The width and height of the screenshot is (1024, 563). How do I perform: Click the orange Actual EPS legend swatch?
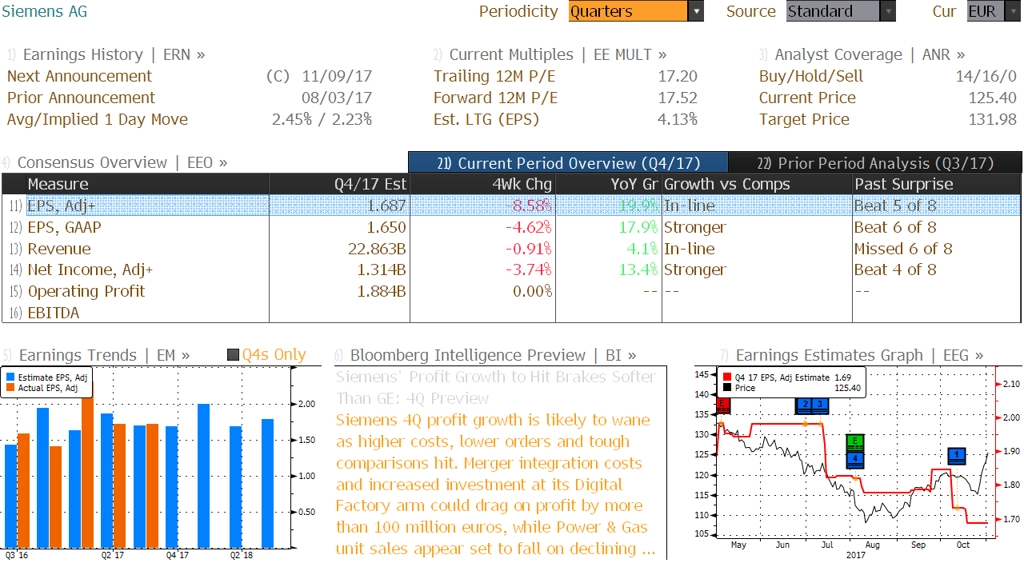point(10,388)
